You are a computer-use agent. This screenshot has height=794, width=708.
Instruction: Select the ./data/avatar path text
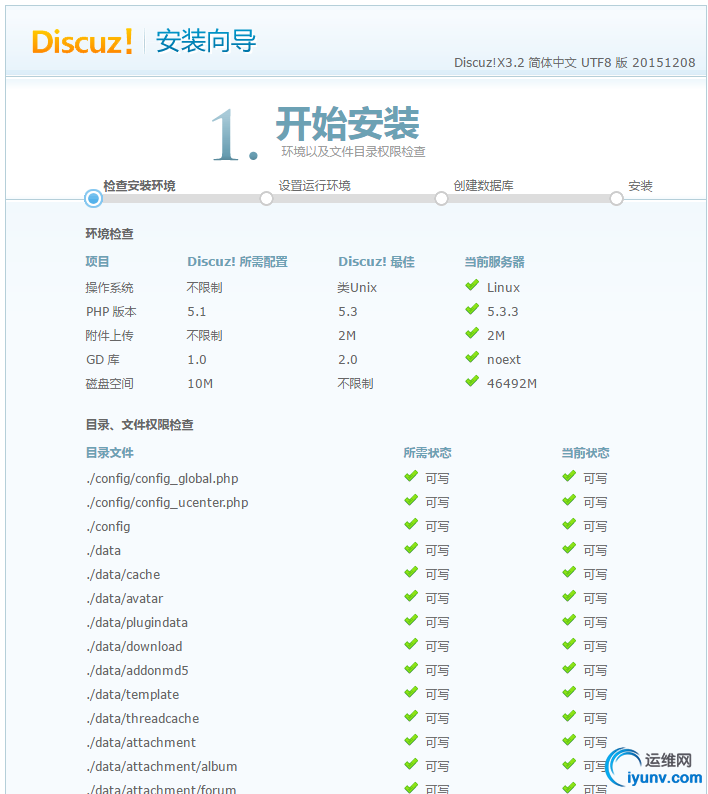[x=125, y=599]
